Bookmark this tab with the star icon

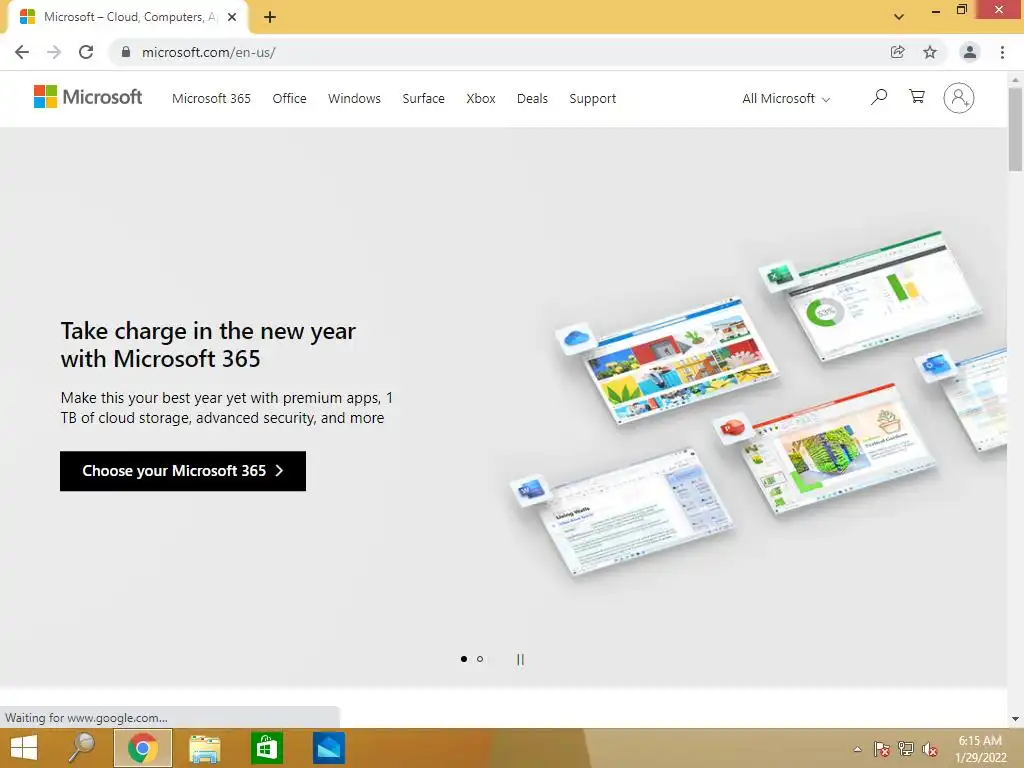[930, 52]
